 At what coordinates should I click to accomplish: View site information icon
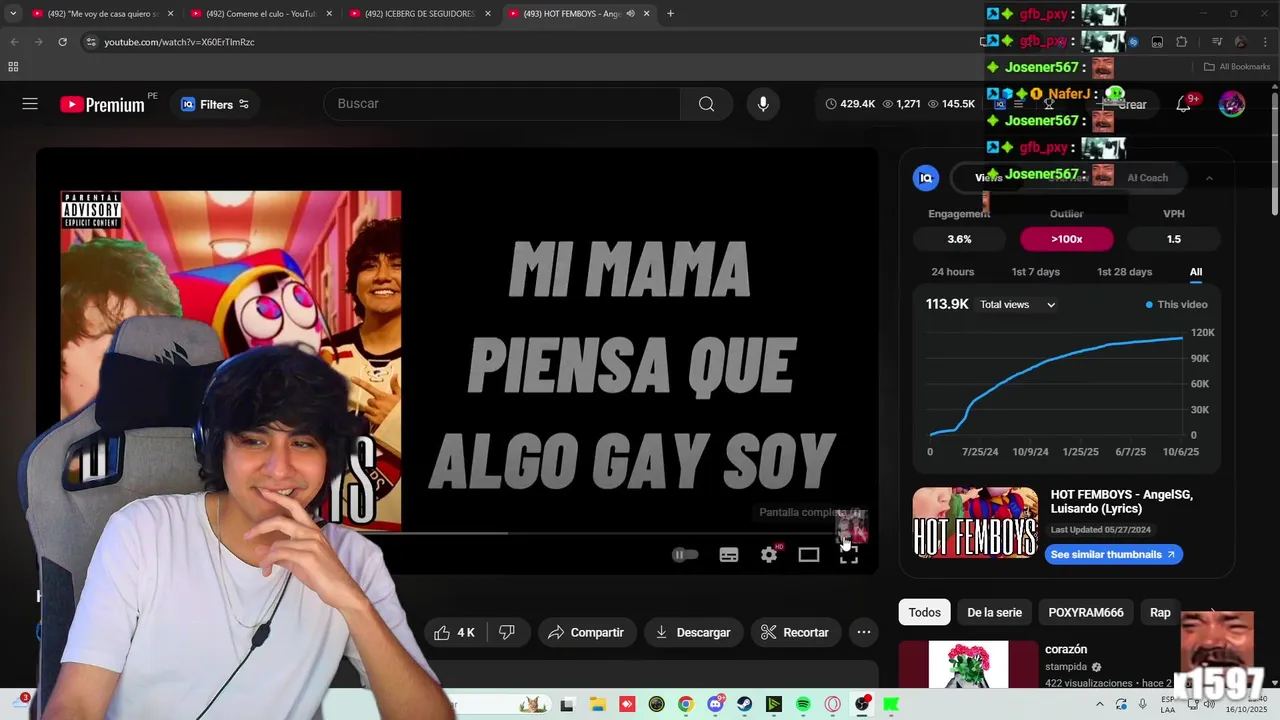click(91, 42)
